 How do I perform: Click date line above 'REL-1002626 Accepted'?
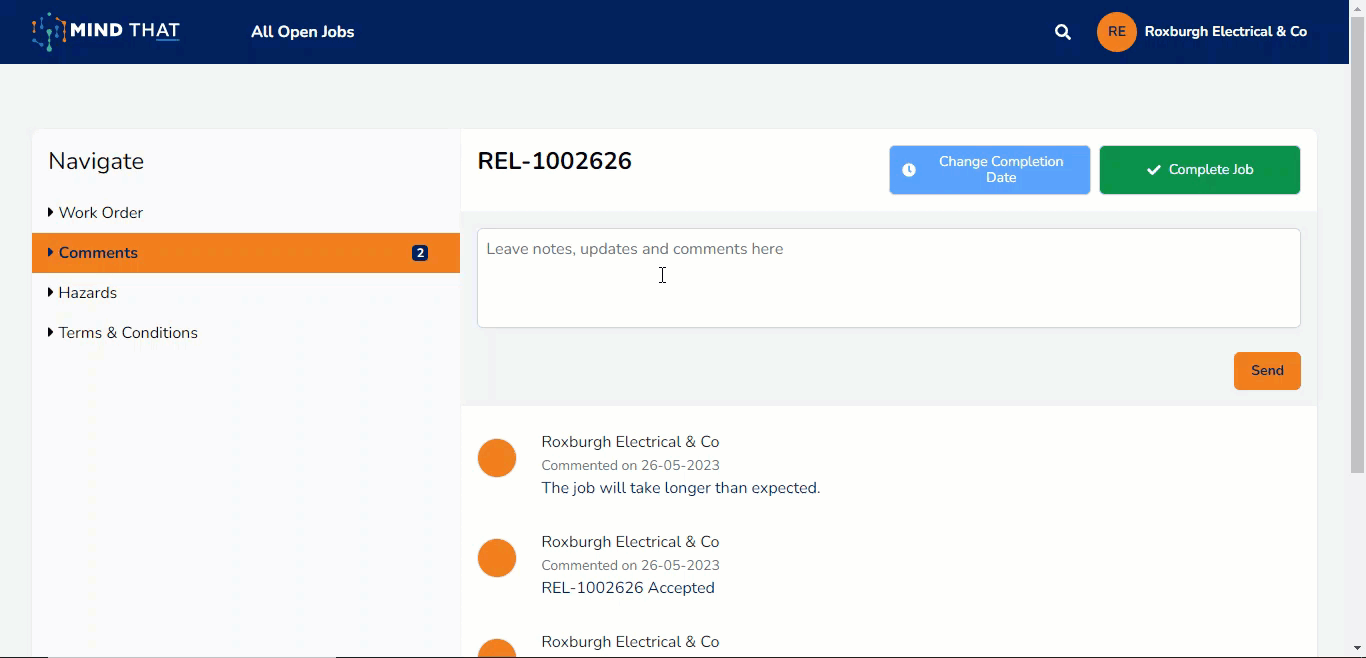click(630, 565)
